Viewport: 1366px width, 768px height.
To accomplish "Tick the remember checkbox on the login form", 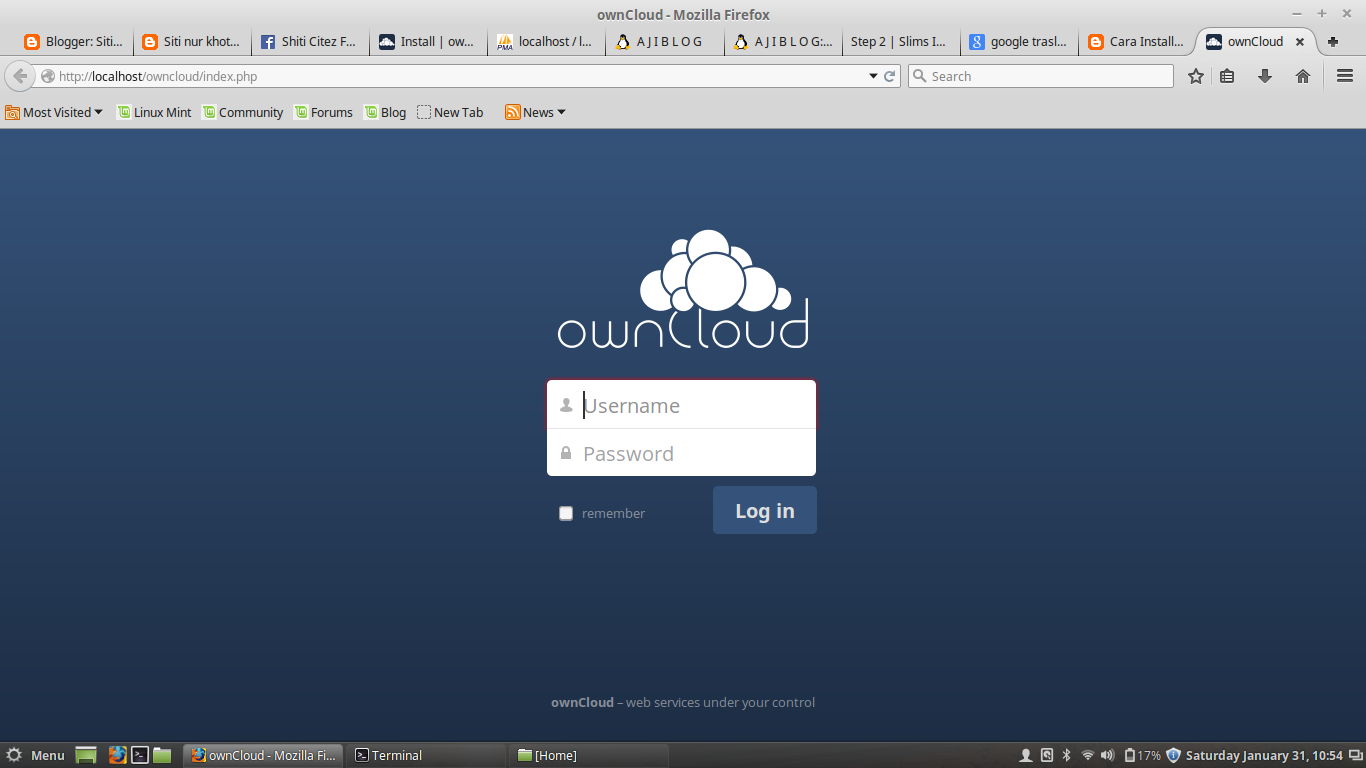I will pyautogui.click(x=566, y=512).
